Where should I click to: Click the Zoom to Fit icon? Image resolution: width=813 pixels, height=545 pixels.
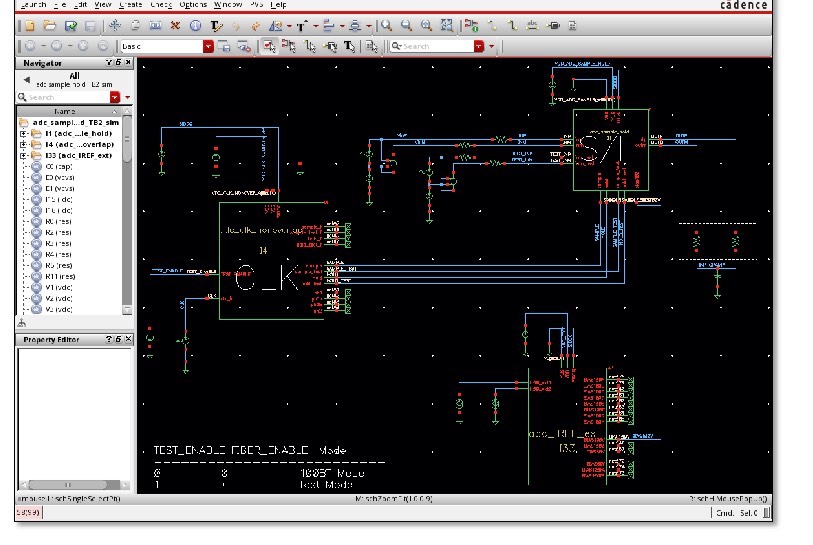426,25
